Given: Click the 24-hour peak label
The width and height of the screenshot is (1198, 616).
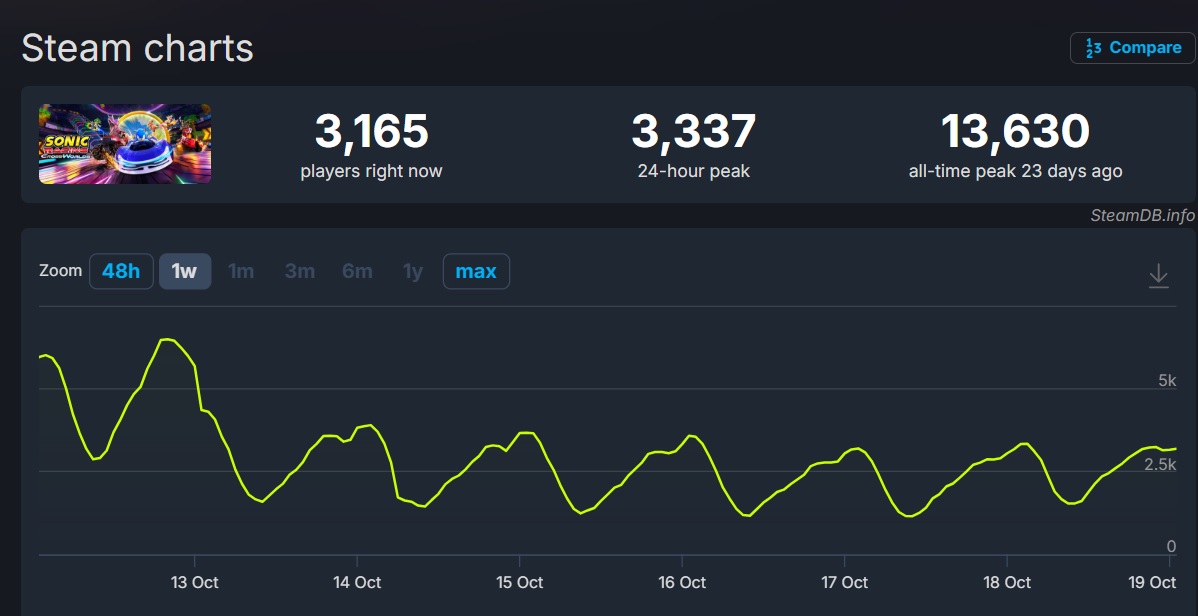Looking at the screenshot, I should pos(694,171).
